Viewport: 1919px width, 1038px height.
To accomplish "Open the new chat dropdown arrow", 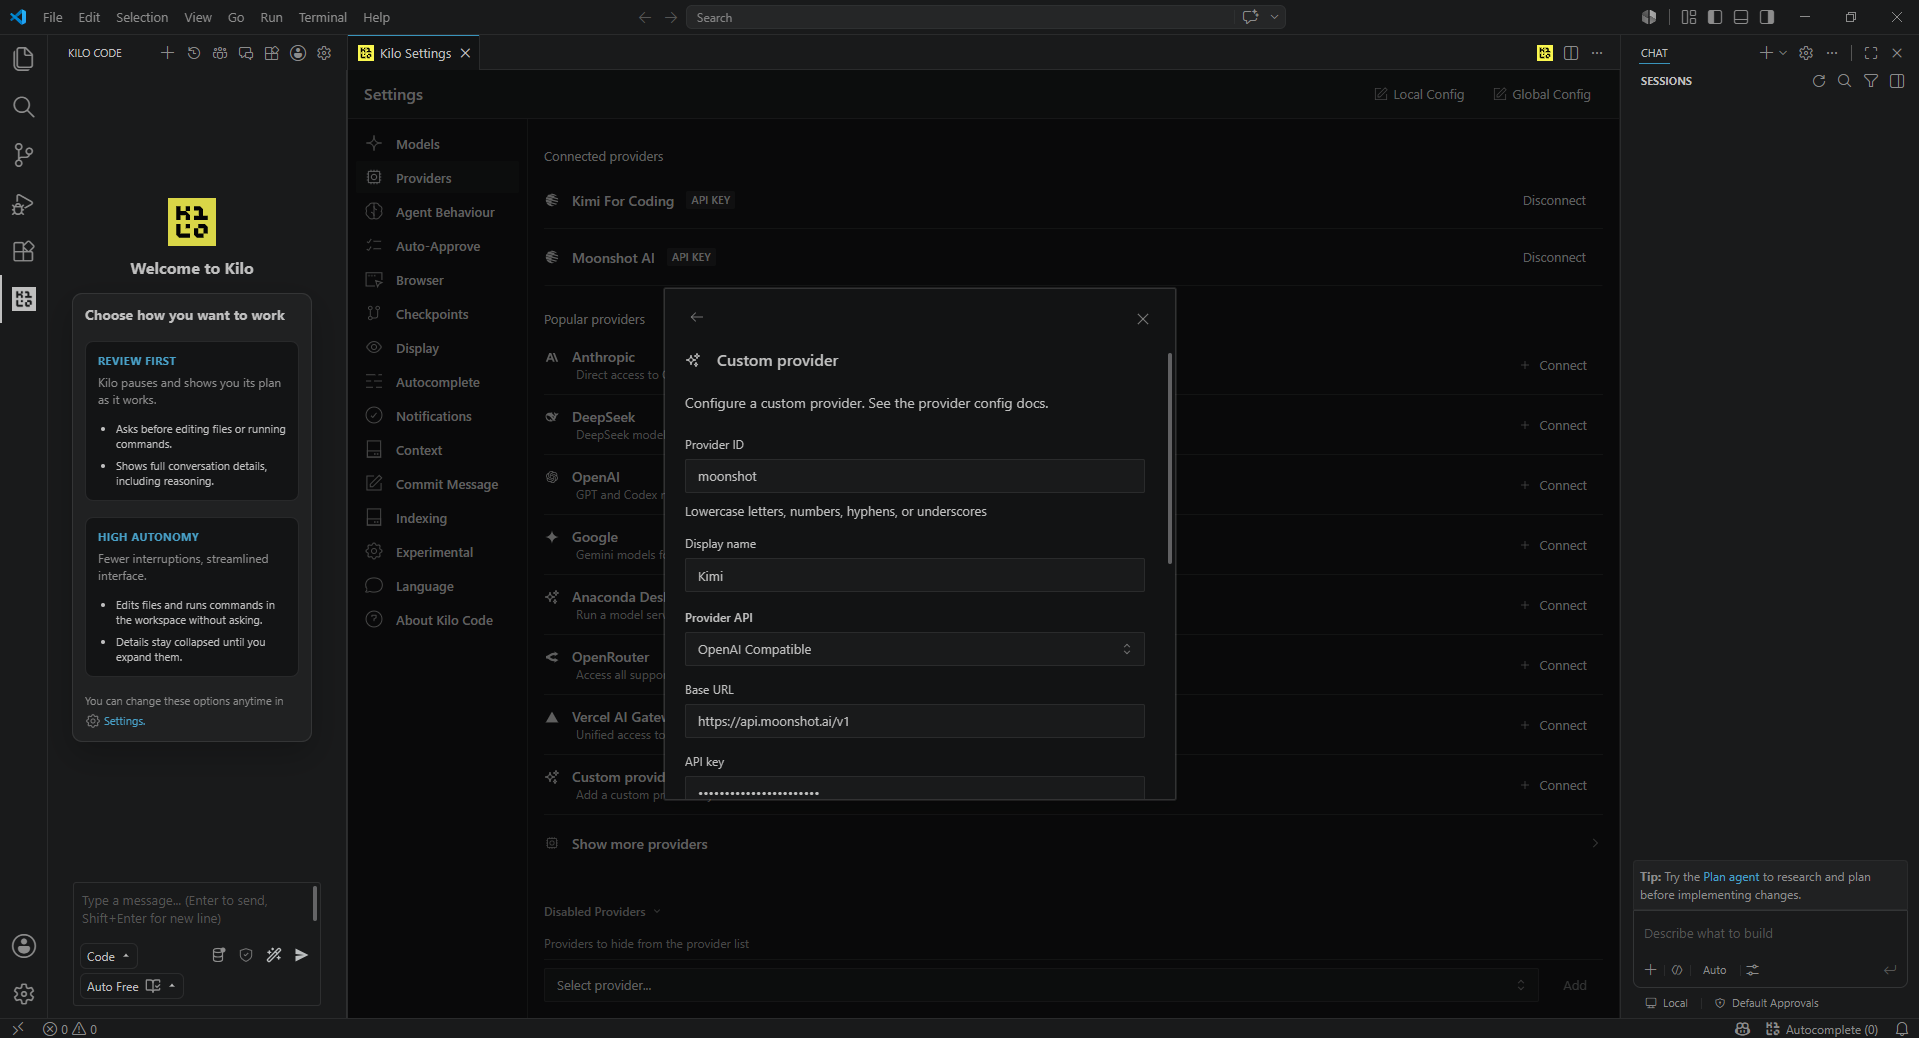I will (1782, 53).
